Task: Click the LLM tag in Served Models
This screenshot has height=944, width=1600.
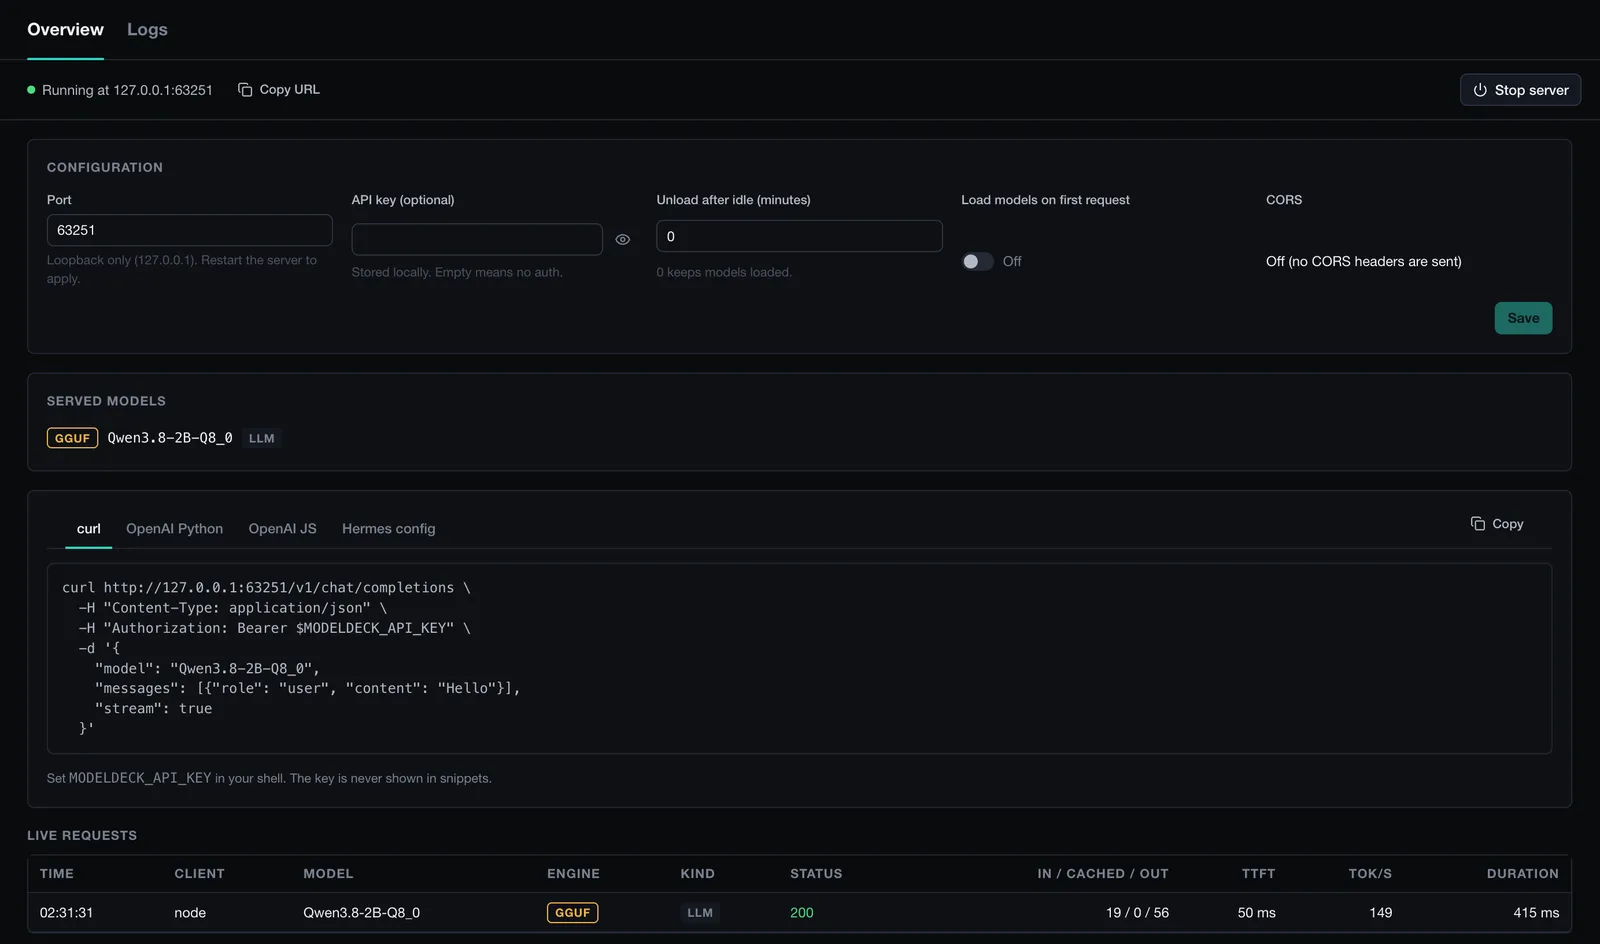Action: pos(261,438)
